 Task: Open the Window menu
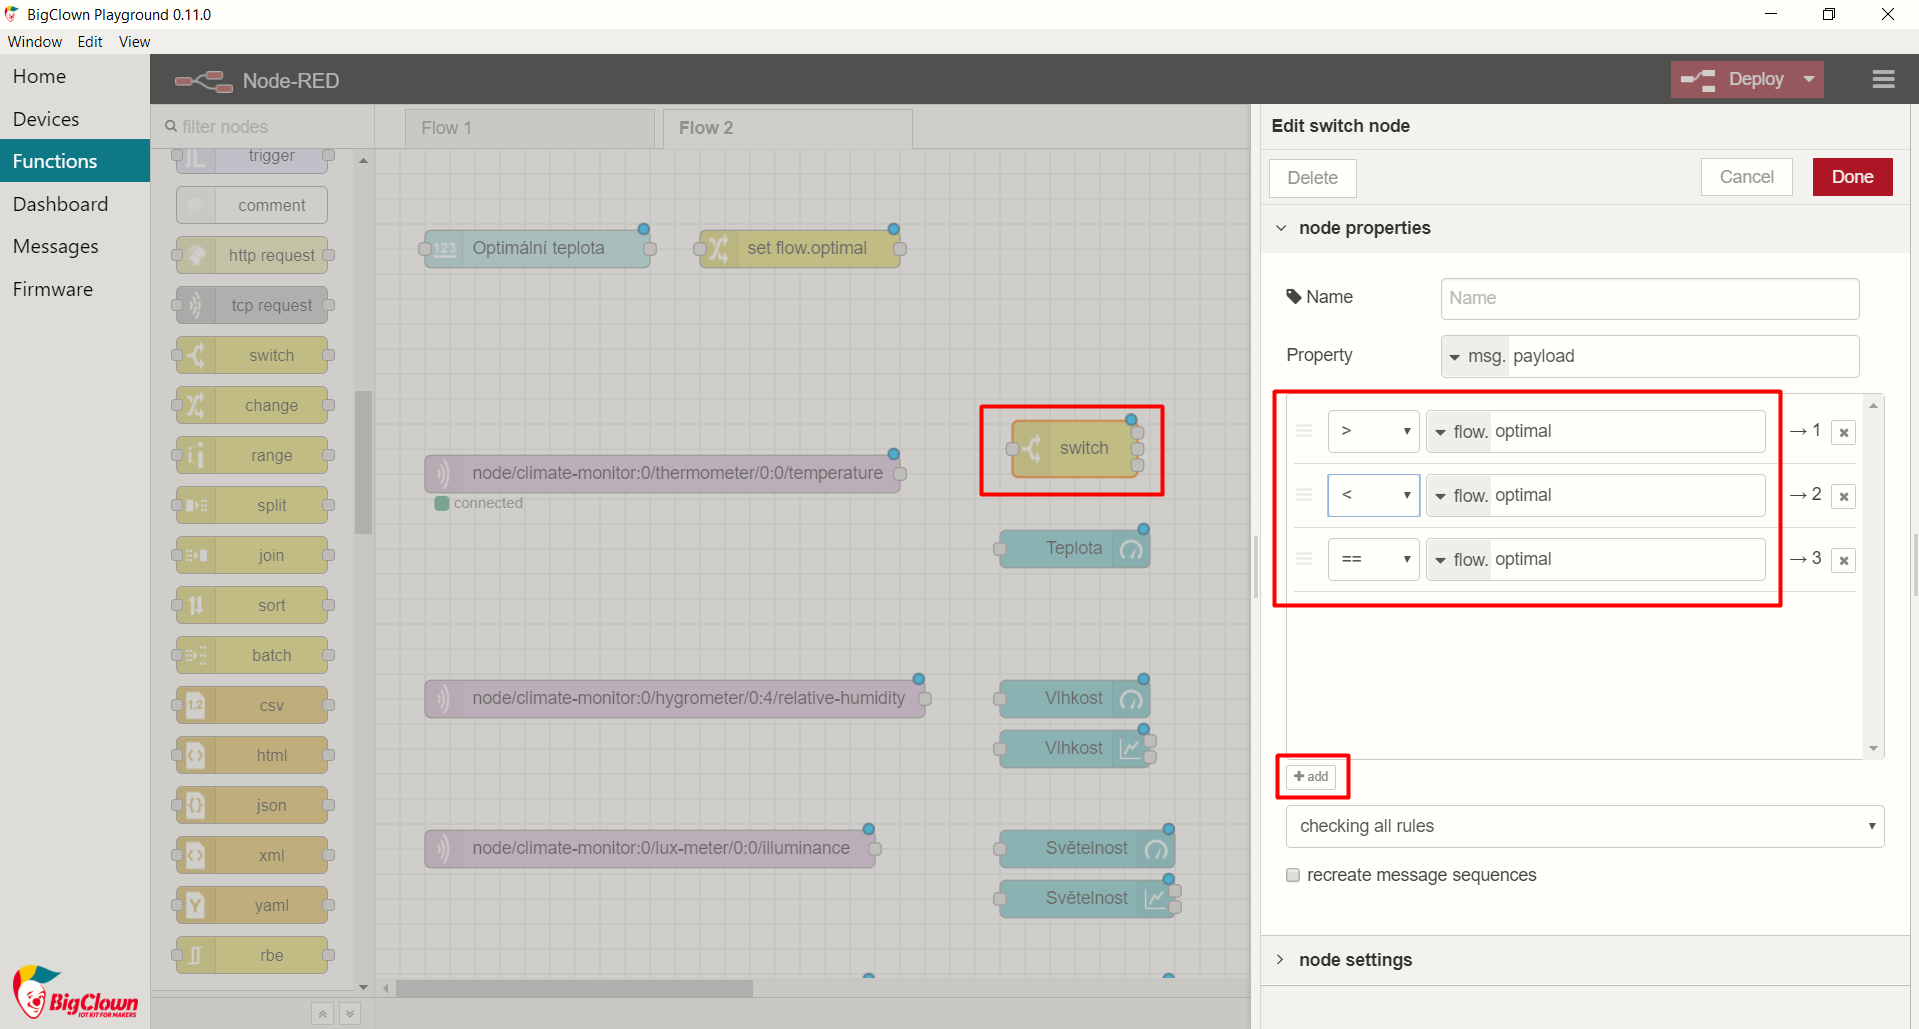coord(35,42)
